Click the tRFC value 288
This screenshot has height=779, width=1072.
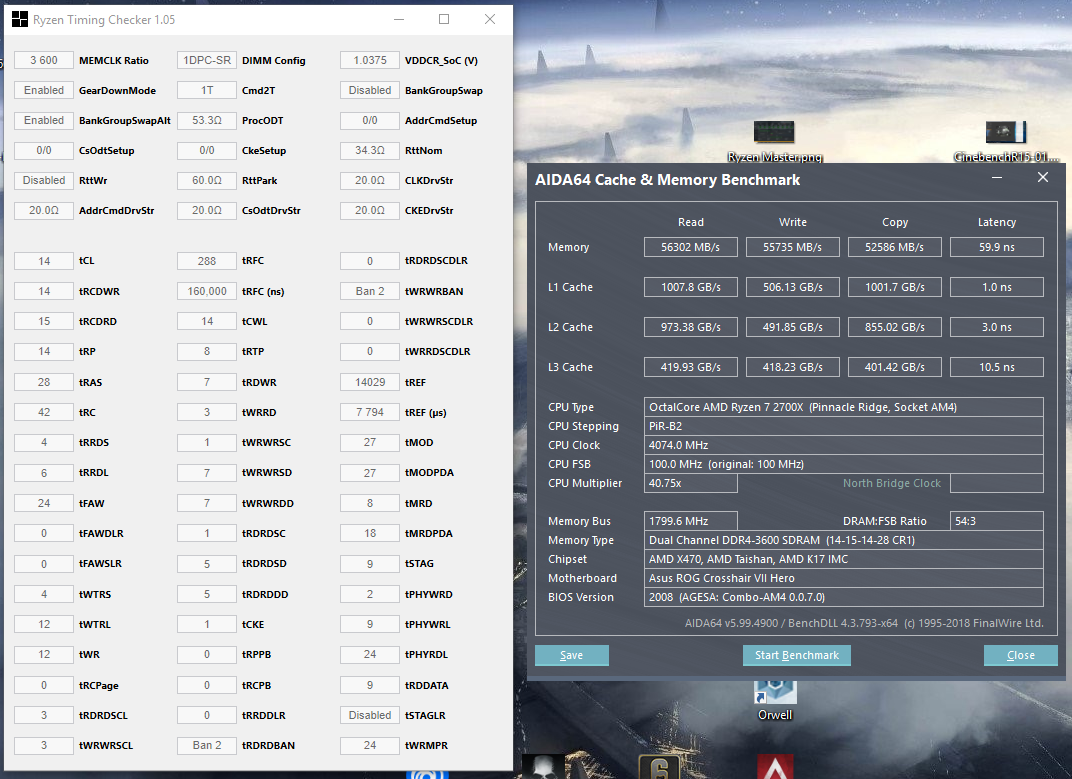[206, 261]
